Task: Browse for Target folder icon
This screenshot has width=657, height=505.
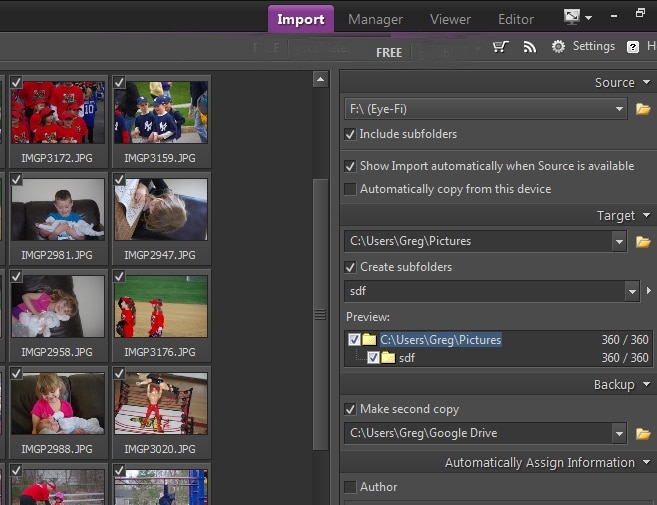Action: pyautogui.click(x=643, y=242)
